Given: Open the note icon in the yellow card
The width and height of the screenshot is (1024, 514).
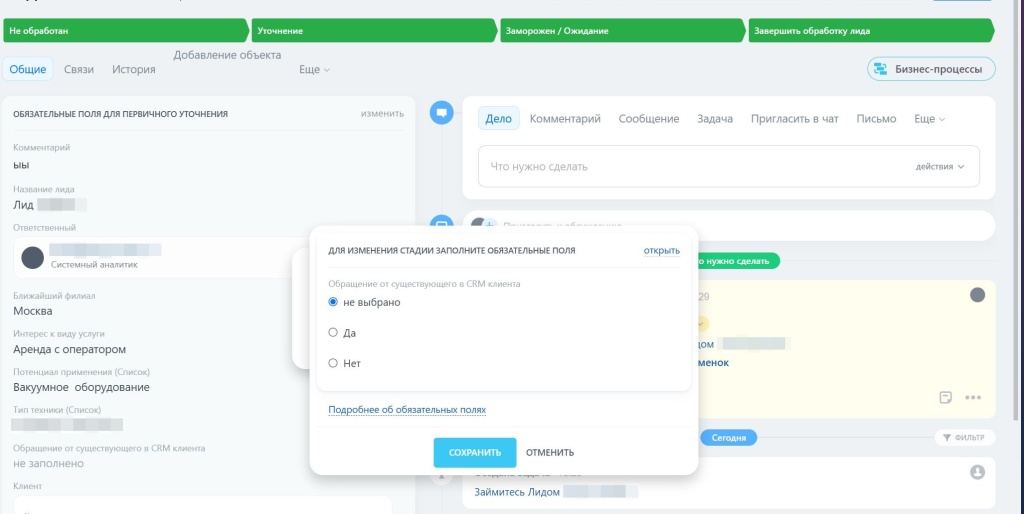Looking at the screenshot, I should (945, 397).
